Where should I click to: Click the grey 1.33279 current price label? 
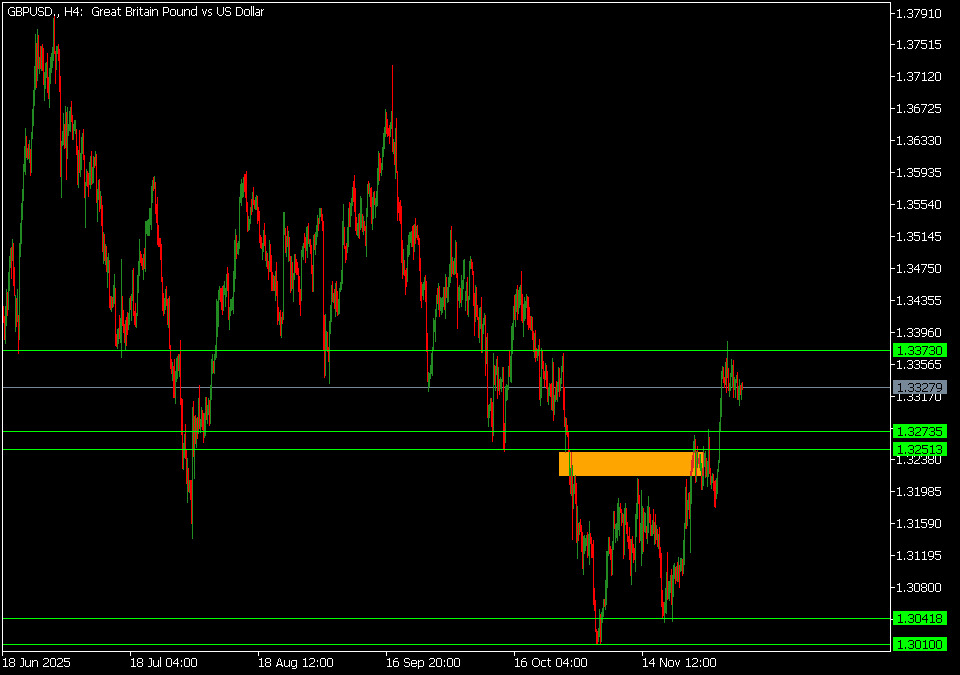tap(920, 387)
